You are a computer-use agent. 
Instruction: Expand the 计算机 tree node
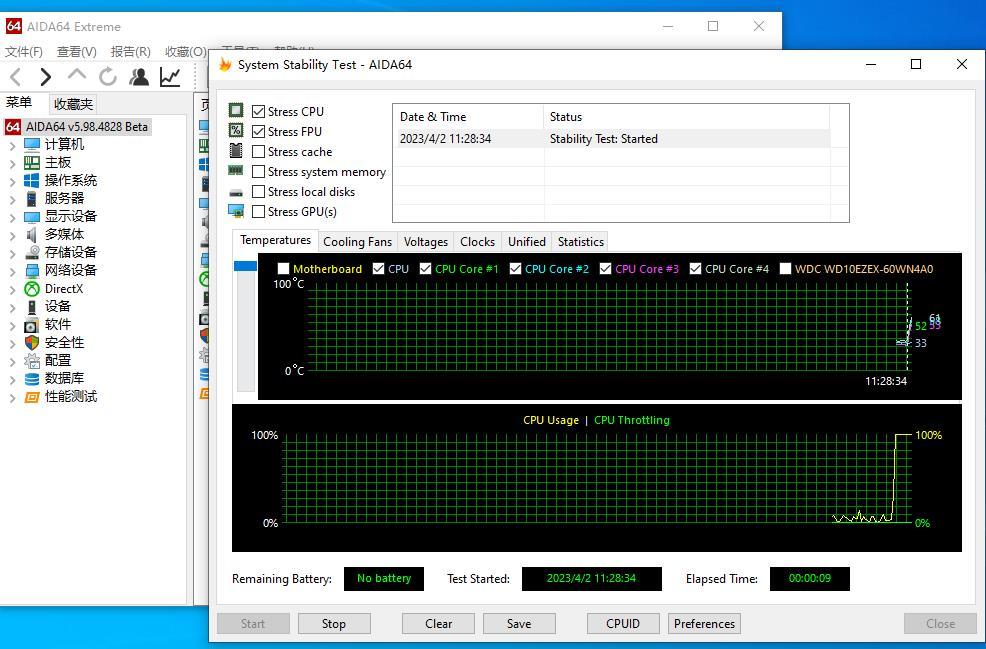[x=12, y=145]
